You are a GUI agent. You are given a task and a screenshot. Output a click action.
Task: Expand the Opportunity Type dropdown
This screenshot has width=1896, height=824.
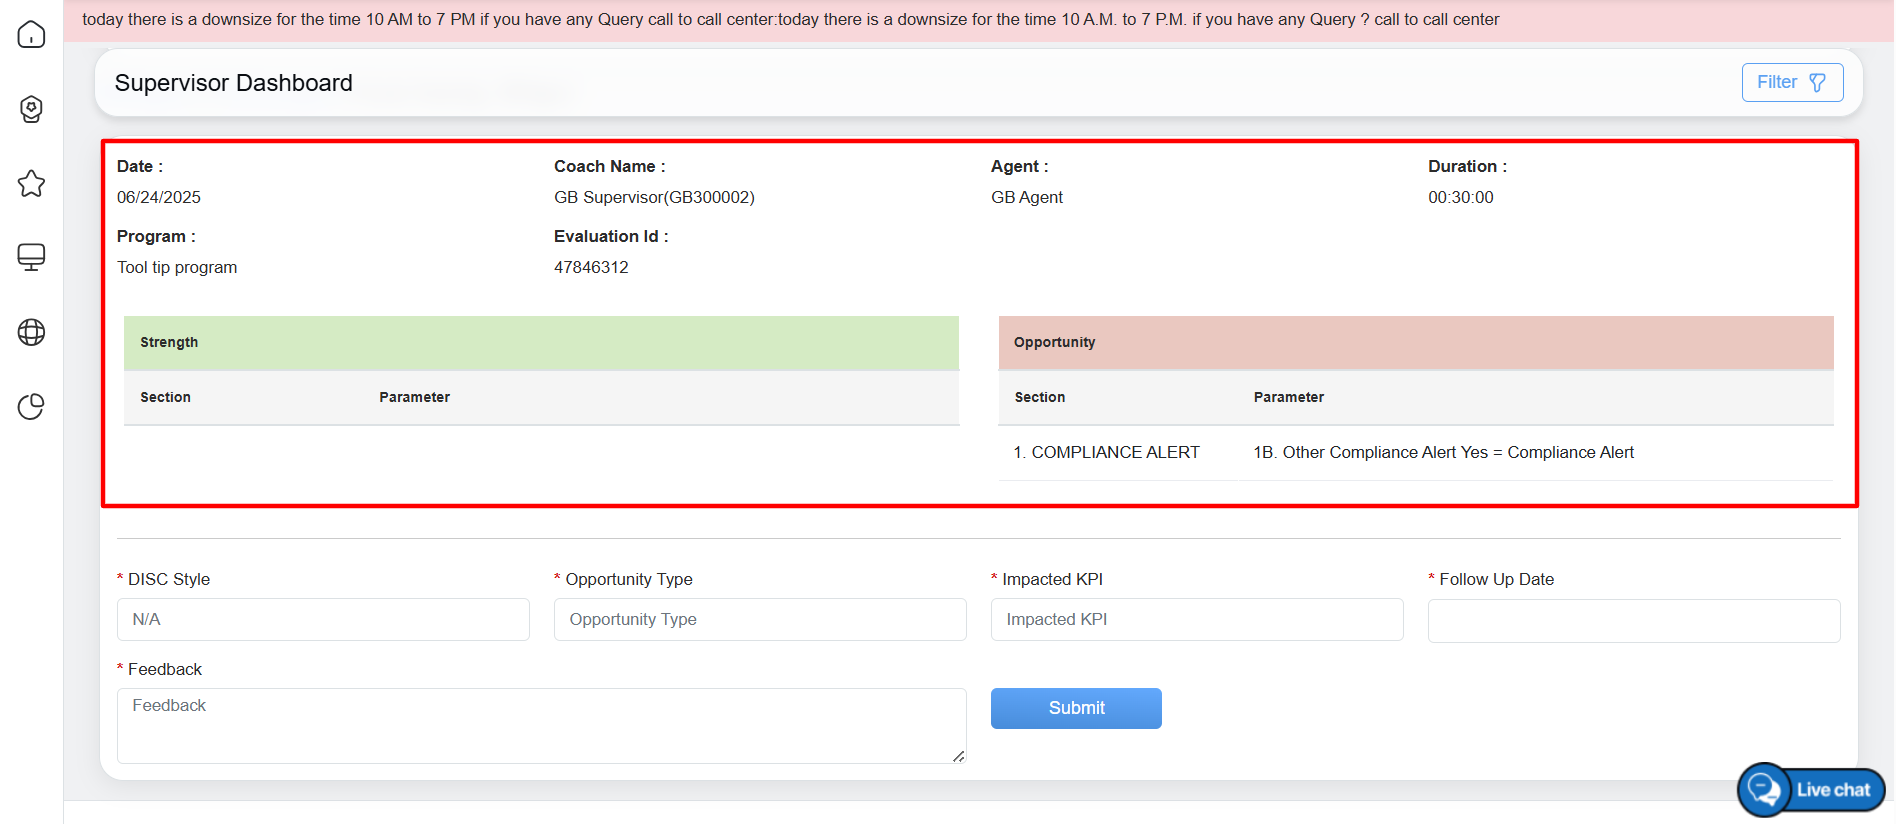[759, 619]
